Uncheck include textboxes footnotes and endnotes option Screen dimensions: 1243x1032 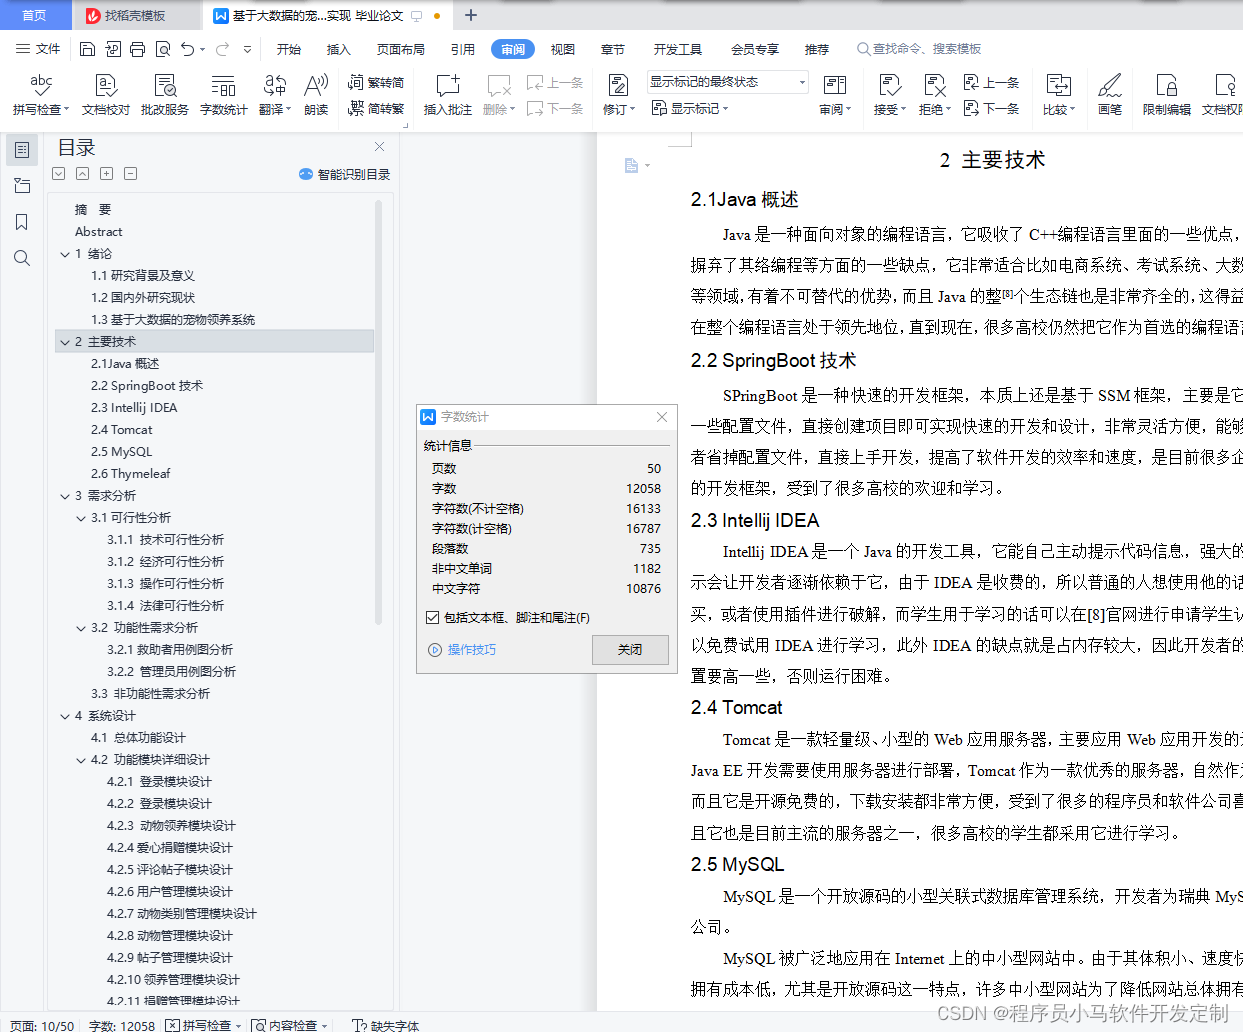pyautogui.click(x=432, y=617)
